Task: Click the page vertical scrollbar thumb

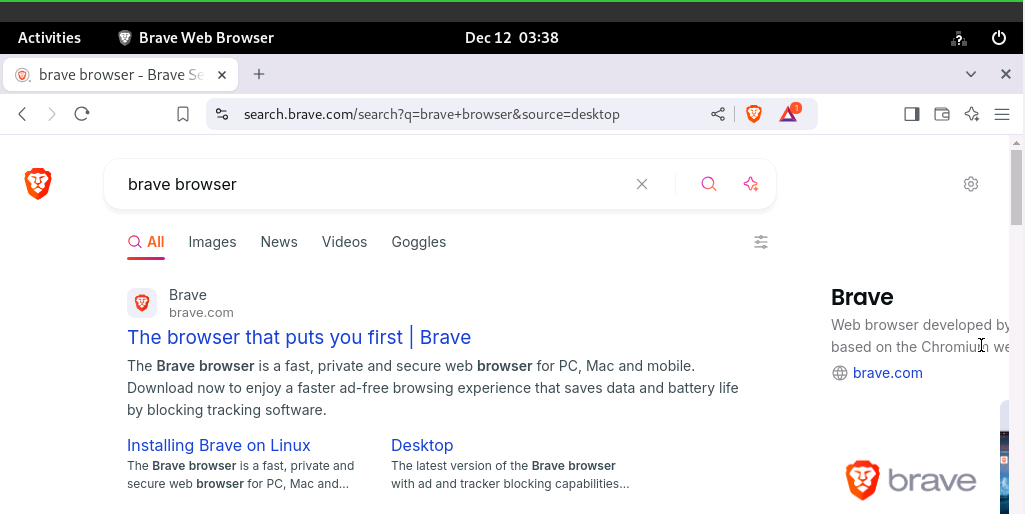Action: (x=1016, y=187)
